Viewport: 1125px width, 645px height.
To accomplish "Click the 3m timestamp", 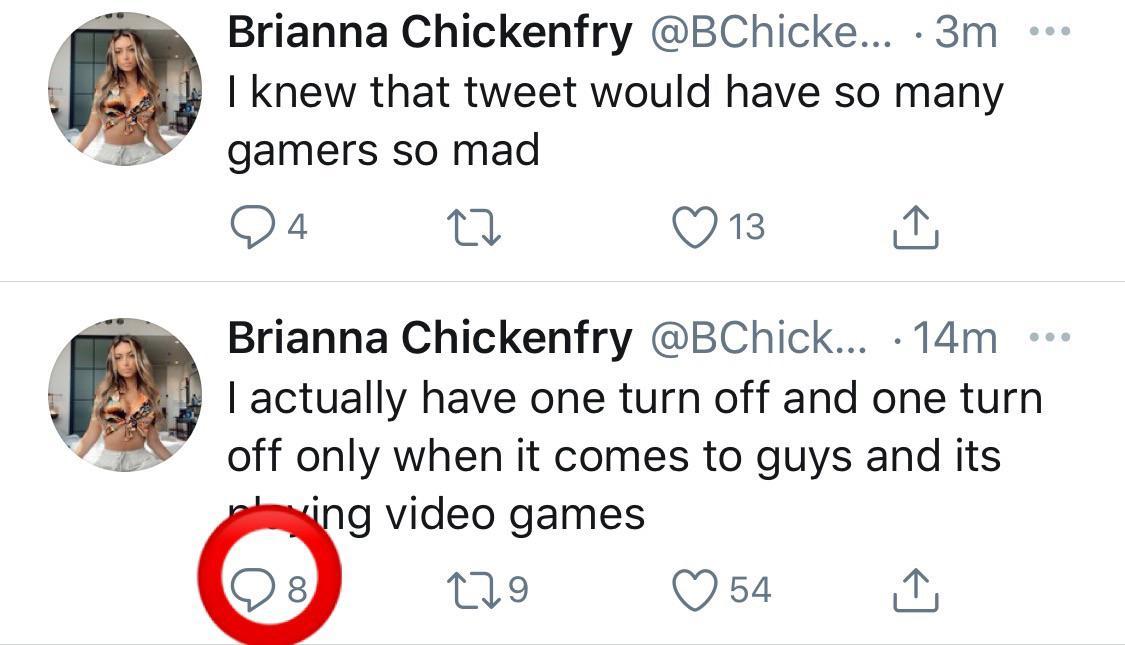I will pos(965,34).
